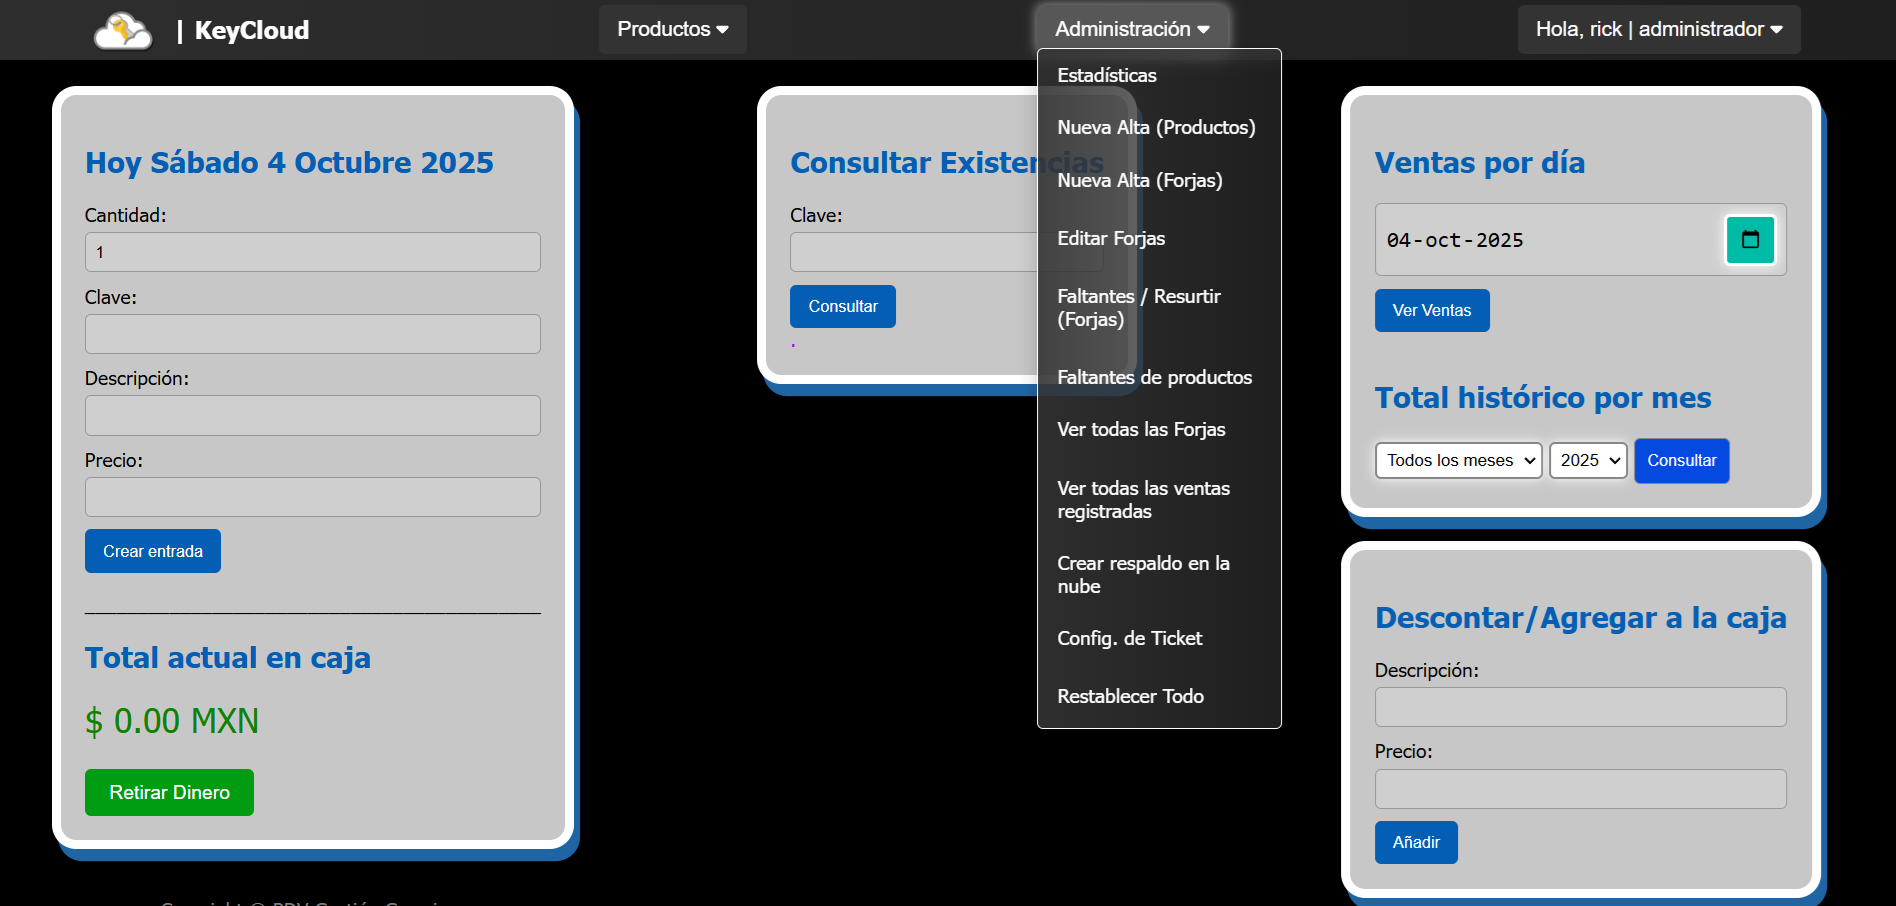Open the calendar date picker icon
Image resolution: width=1896 pixels, height=906 pixels.
(1750, 240)
